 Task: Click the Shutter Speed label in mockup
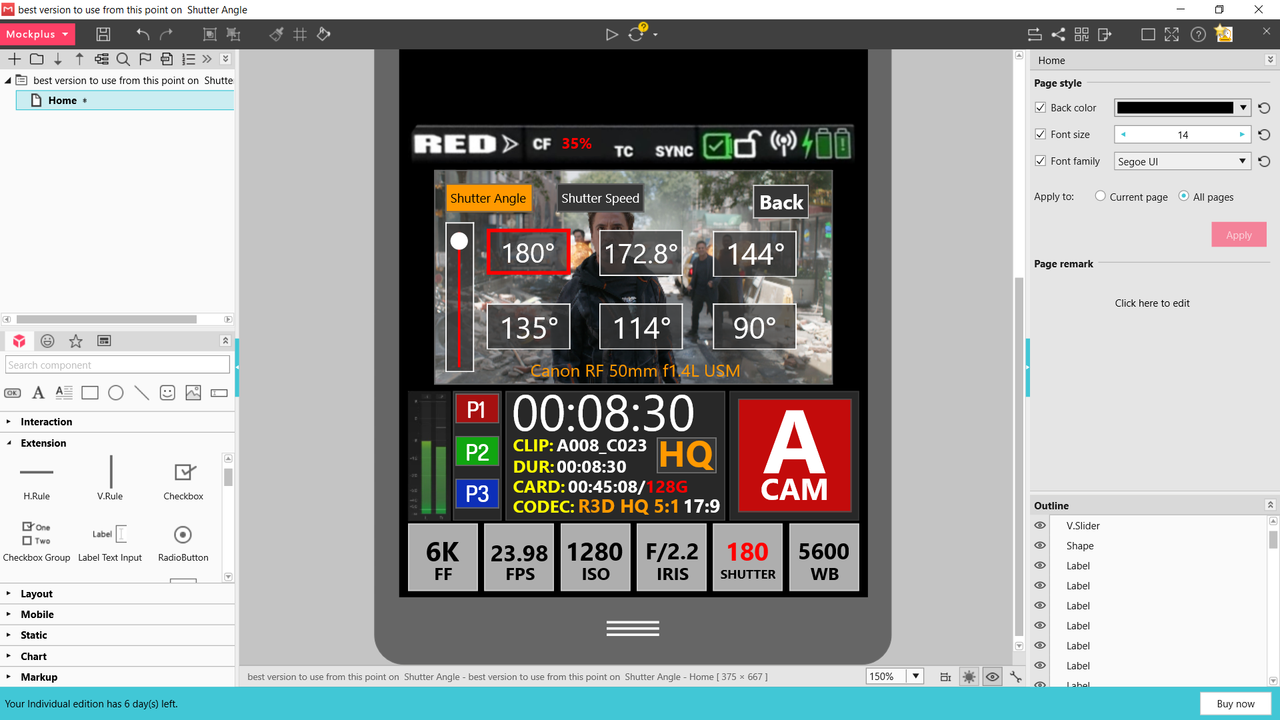click(600, 198)
